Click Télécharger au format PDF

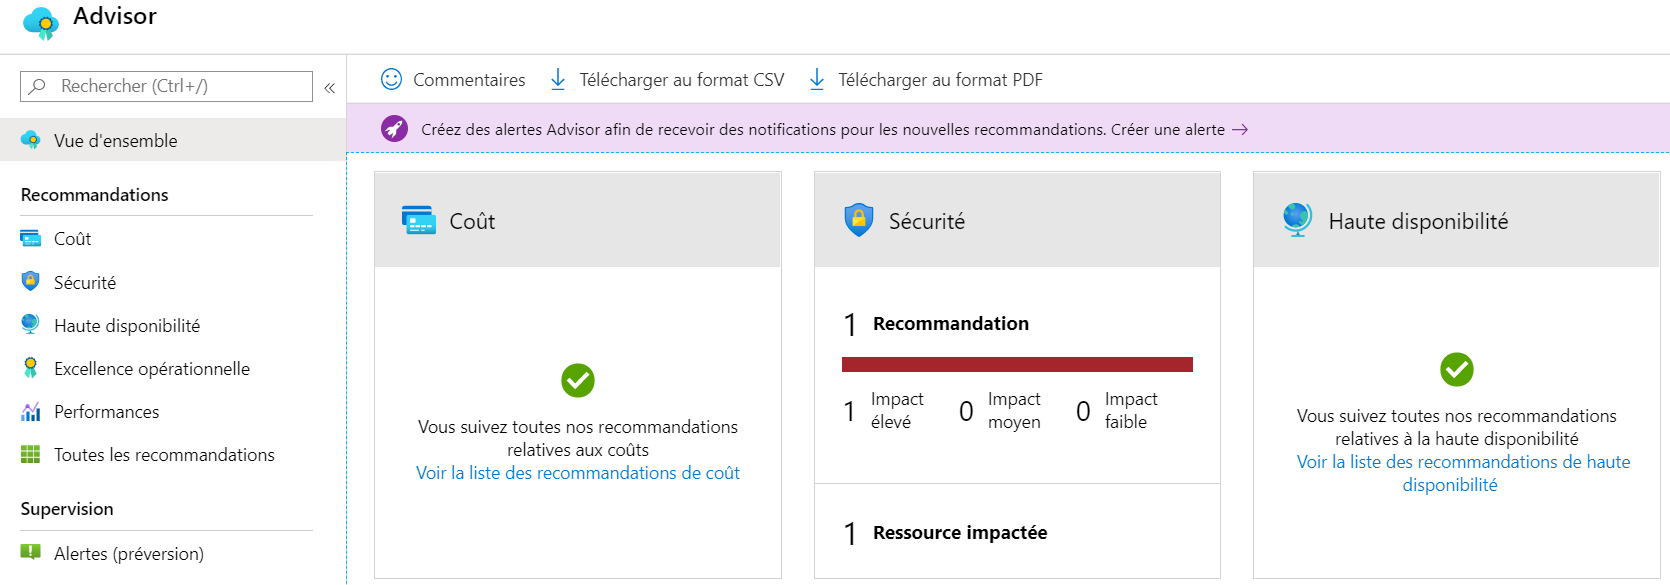pyautogui.click(x=926, y=79)
